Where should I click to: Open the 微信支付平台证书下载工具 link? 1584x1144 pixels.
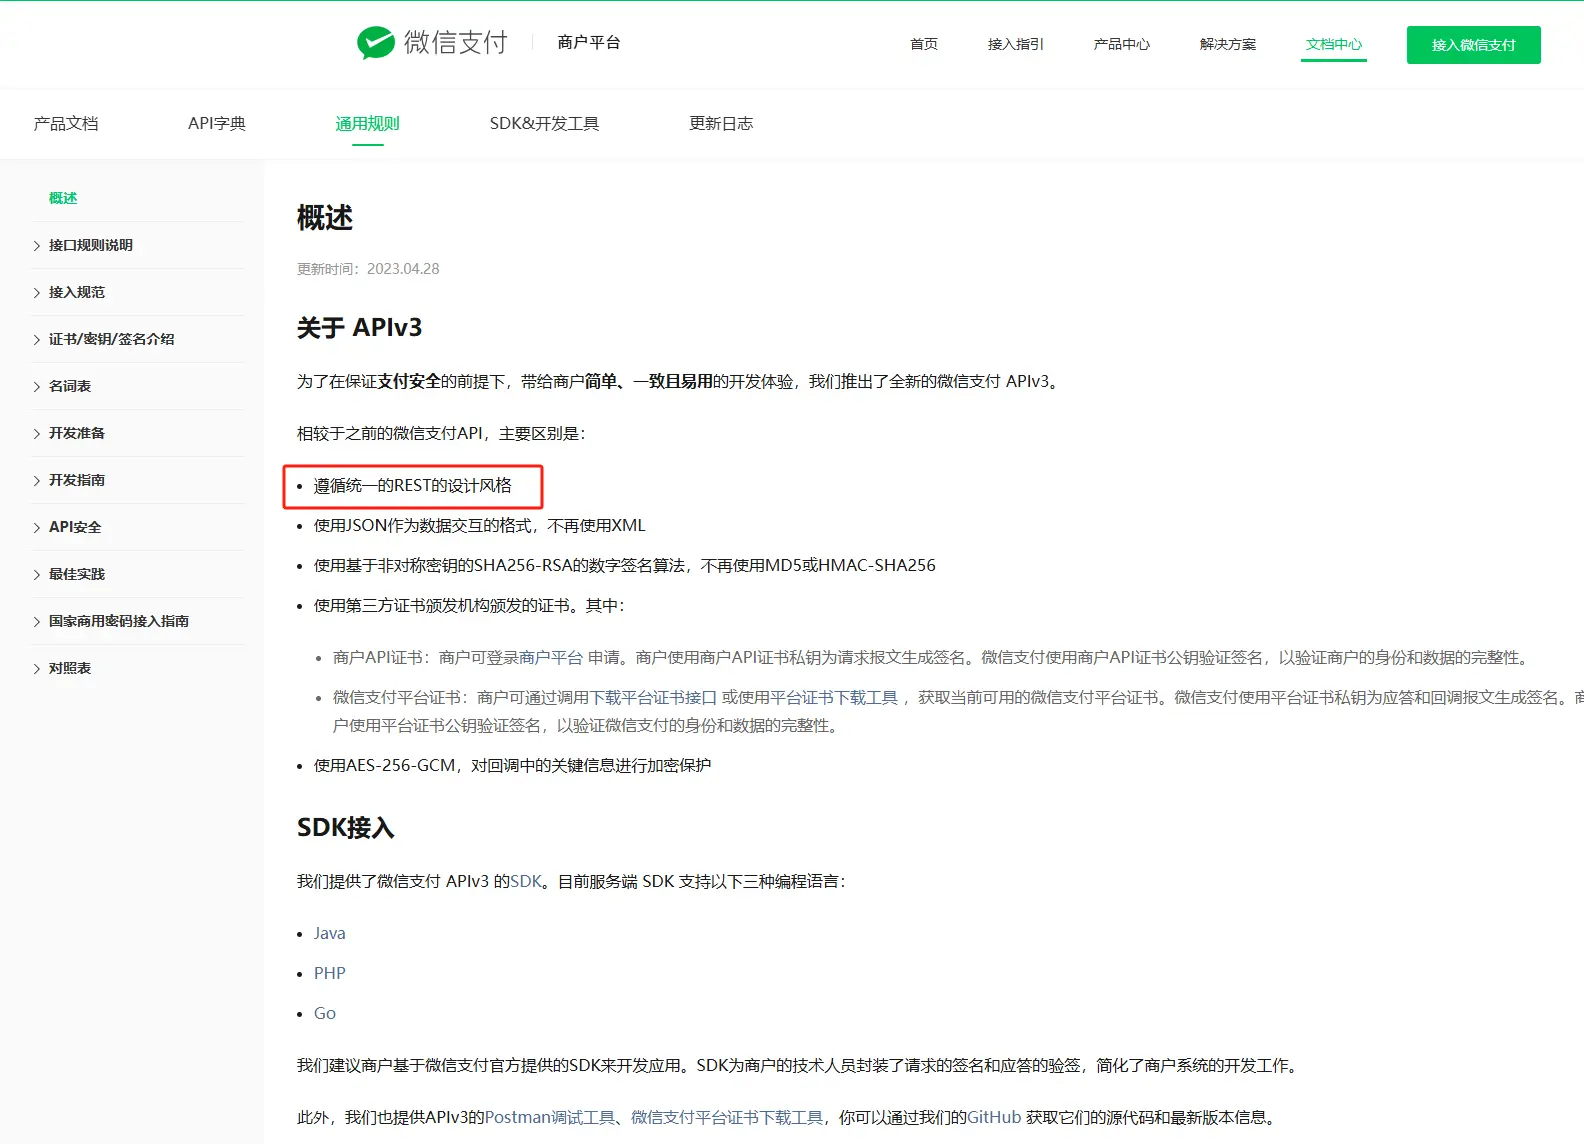click(x=727, y=1117)
